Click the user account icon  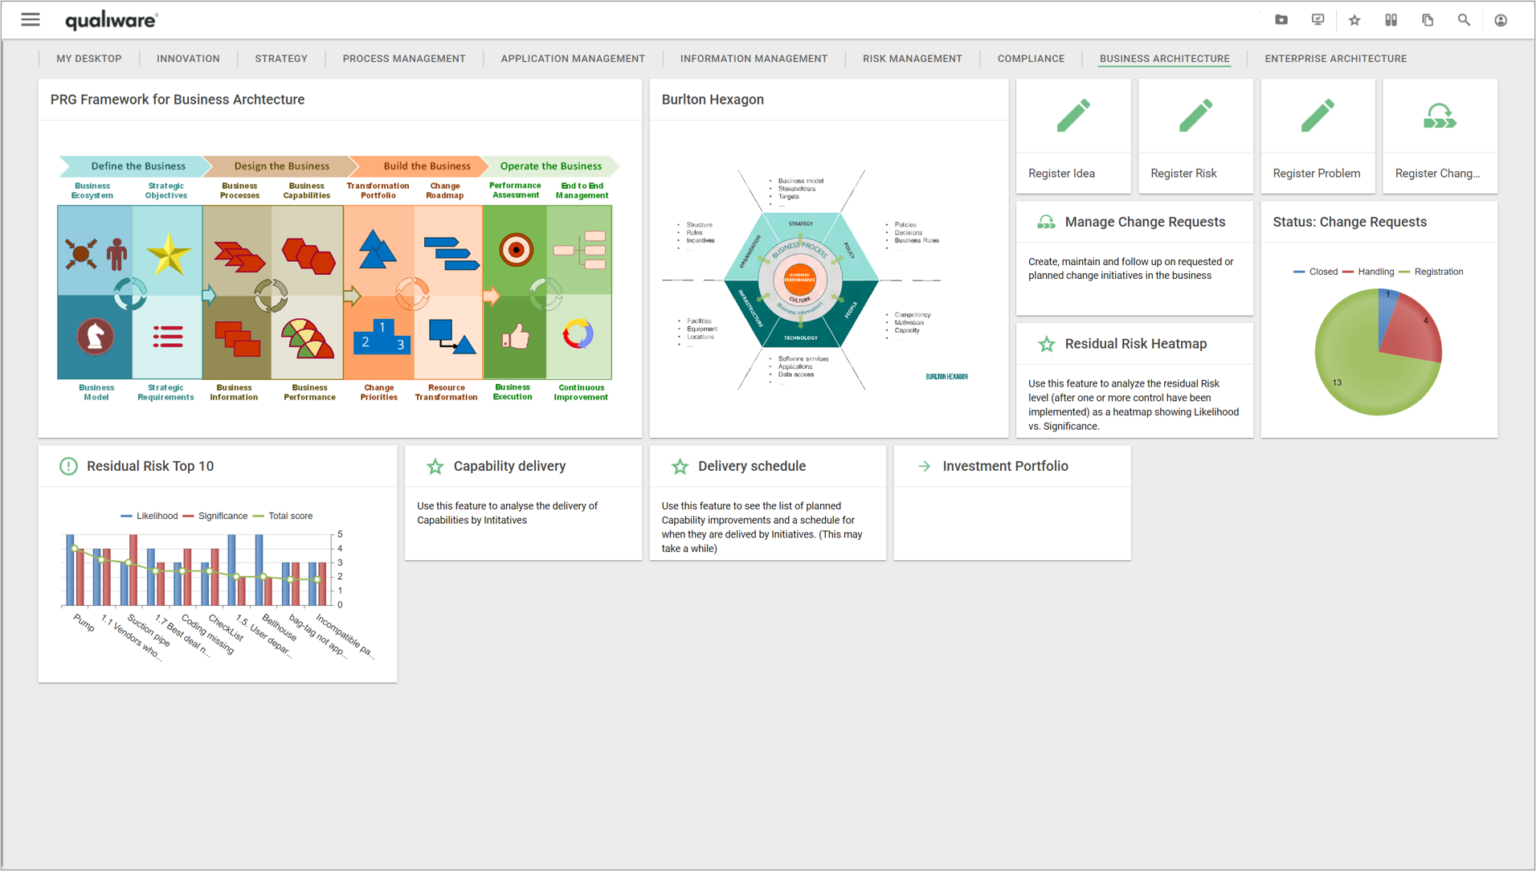click(x=1500, y=19)
